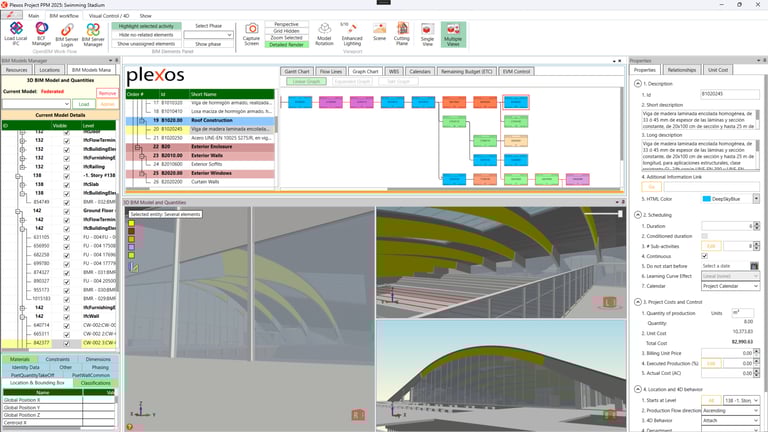Open the Relationships tab
This screenshot has height=432, width=768.
click(682, 70)
